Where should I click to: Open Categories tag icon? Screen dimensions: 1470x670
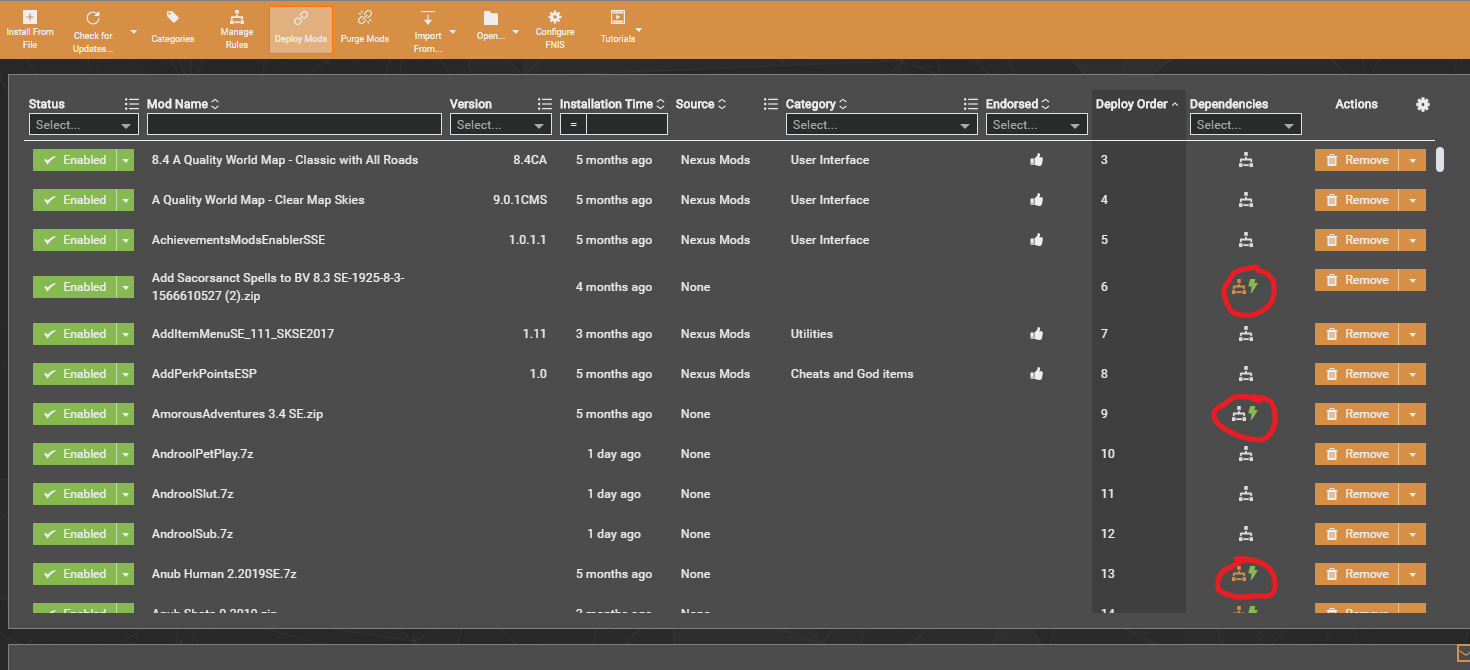(x=173, y=18)
